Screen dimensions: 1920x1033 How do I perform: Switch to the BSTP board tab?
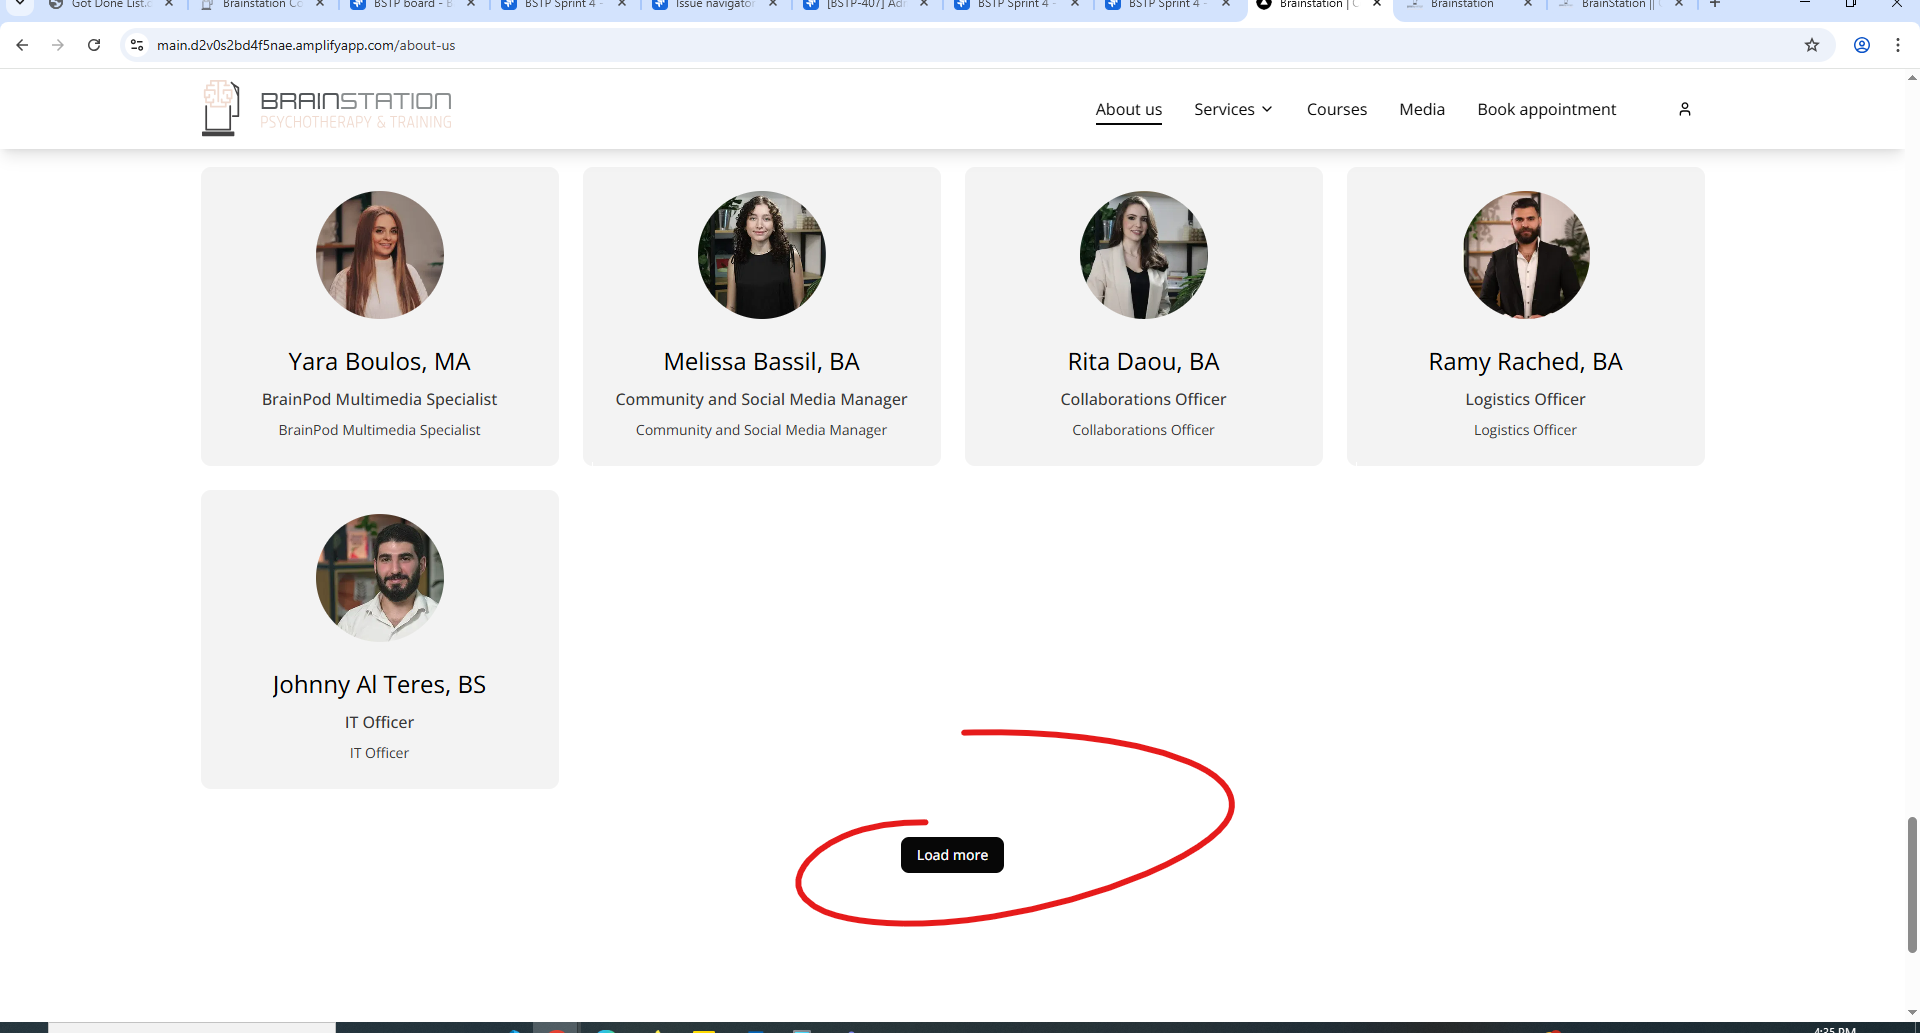[411, 4]
